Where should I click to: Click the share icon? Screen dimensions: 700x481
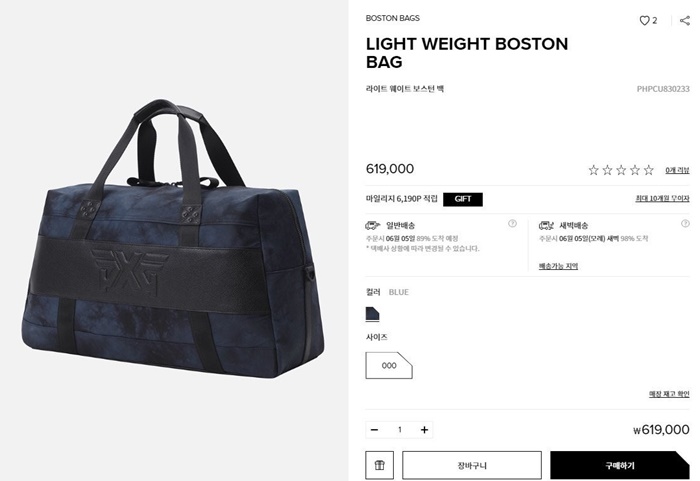[x=684, y=21]
